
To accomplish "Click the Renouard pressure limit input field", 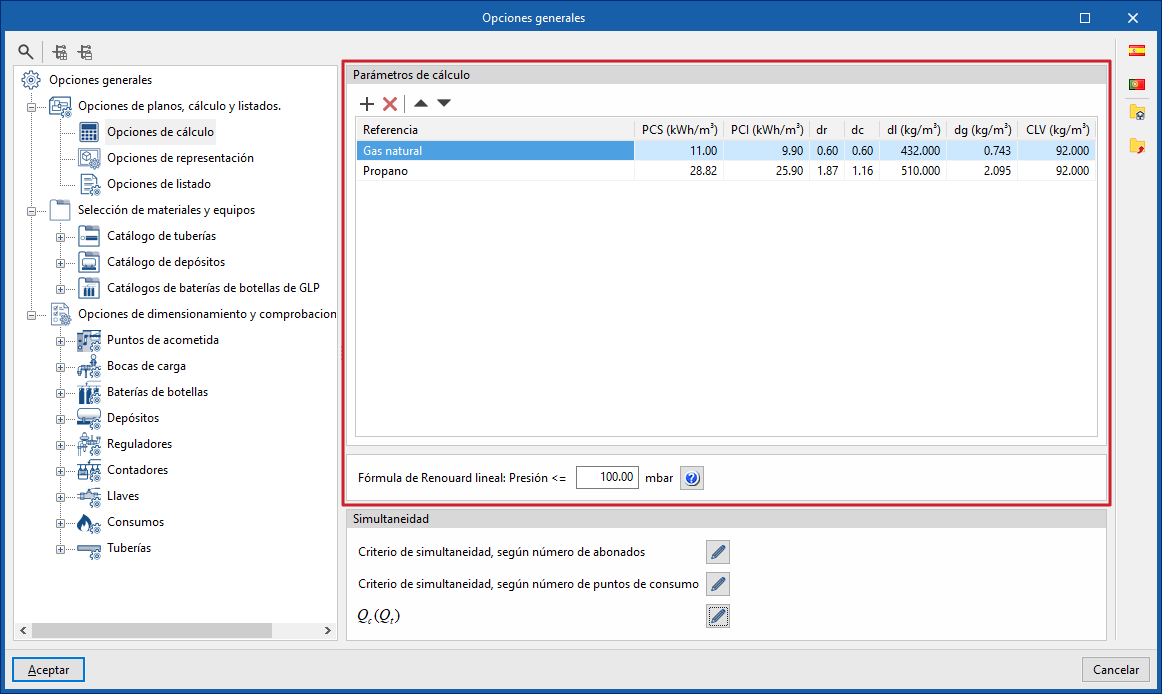I will pos(607,477).
